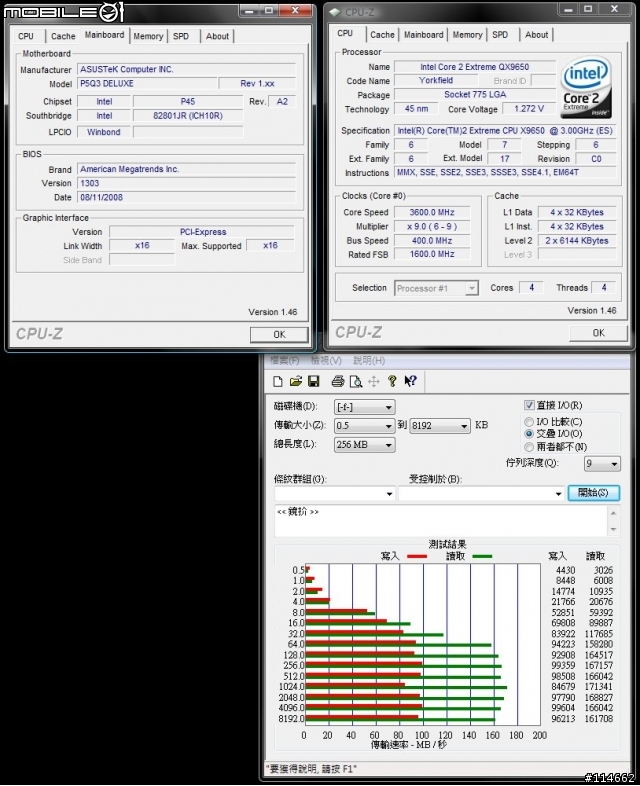The image size is (640, 786).
Task: Click the Rated FSB 1600.0 MHz value
Action: (x=432, y=254)
